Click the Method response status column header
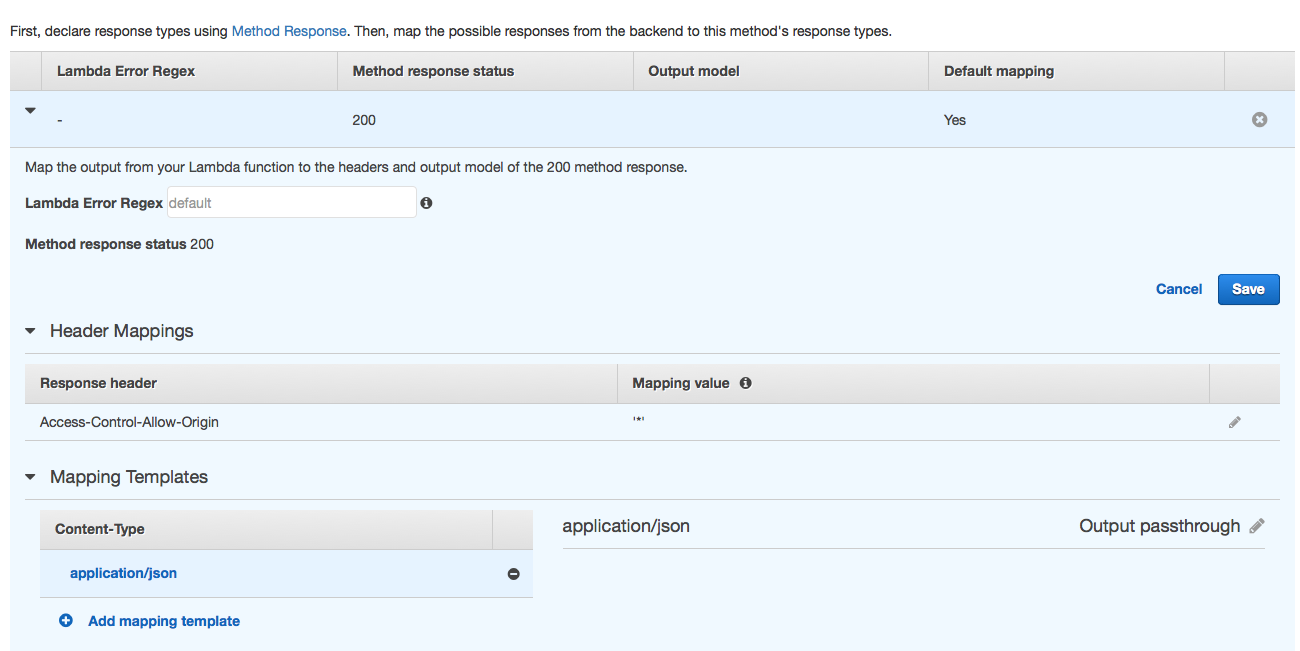The height and width of the screenshot is (651, 1300). tap(433, 71)
